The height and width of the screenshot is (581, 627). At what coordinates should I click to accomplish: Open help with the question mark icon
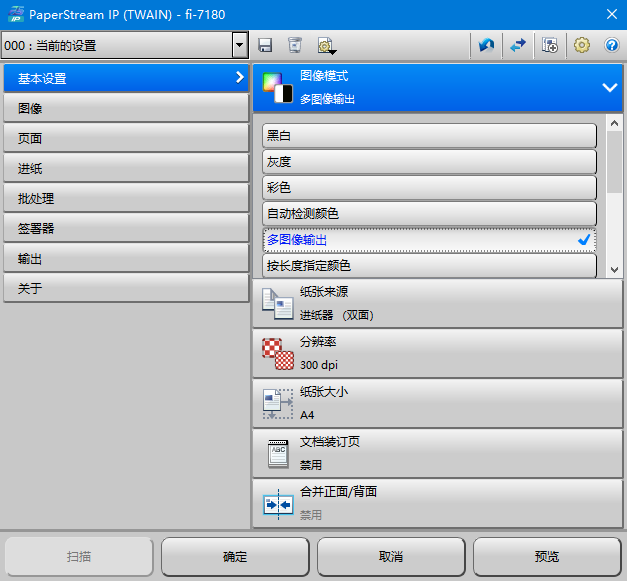click(612, 45)
